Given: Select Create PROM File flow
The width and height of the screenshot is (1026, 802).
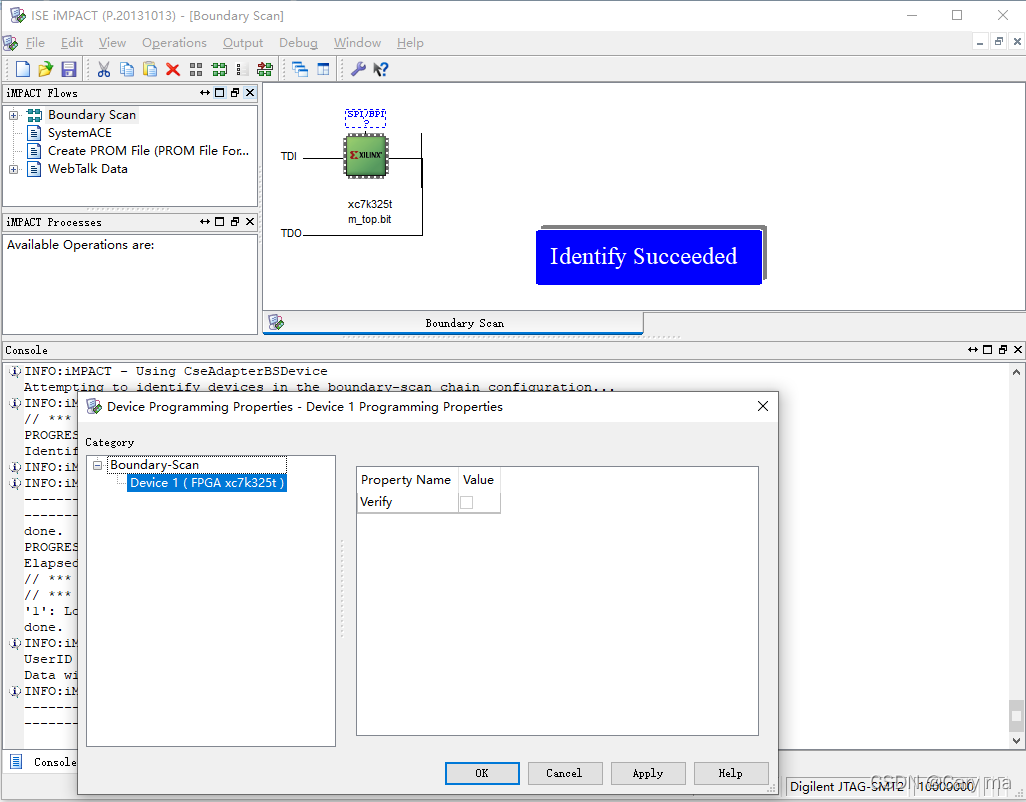Looking at the screenshot, I should coord(149,151).
